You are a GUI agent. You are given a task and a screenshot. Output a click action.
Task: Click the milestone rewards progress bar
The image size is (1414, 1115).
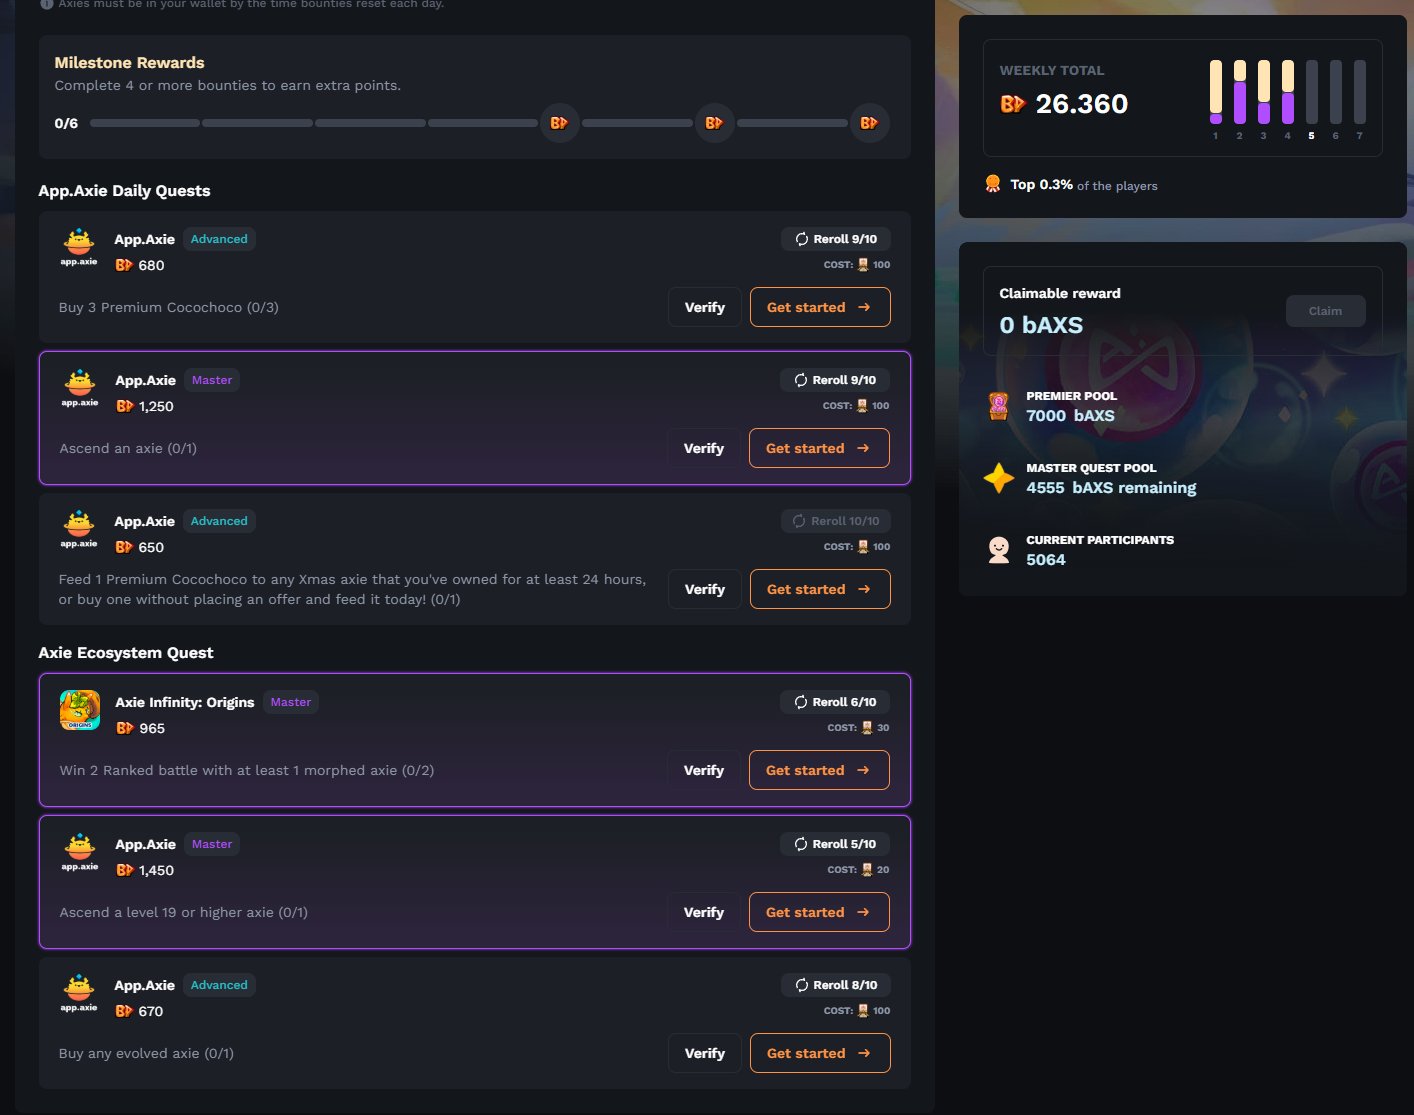(313, 123)
